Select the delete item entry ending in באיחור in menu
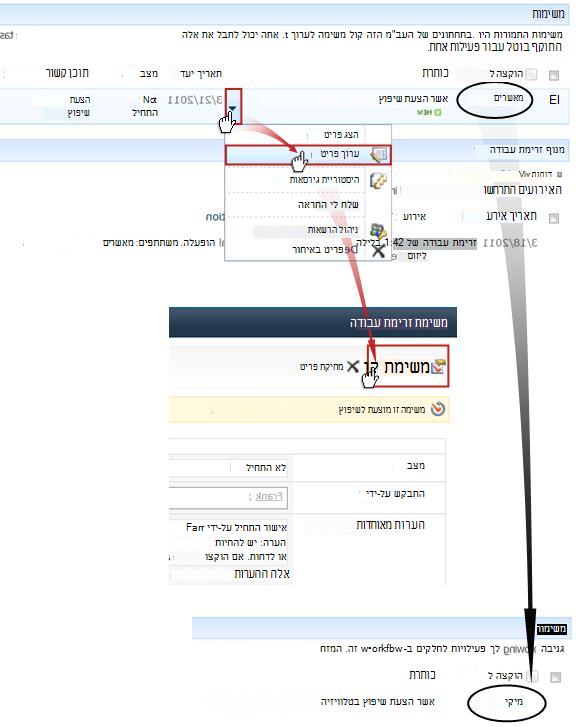This screenshot has width=576, height=727. [x=325, y=249]
